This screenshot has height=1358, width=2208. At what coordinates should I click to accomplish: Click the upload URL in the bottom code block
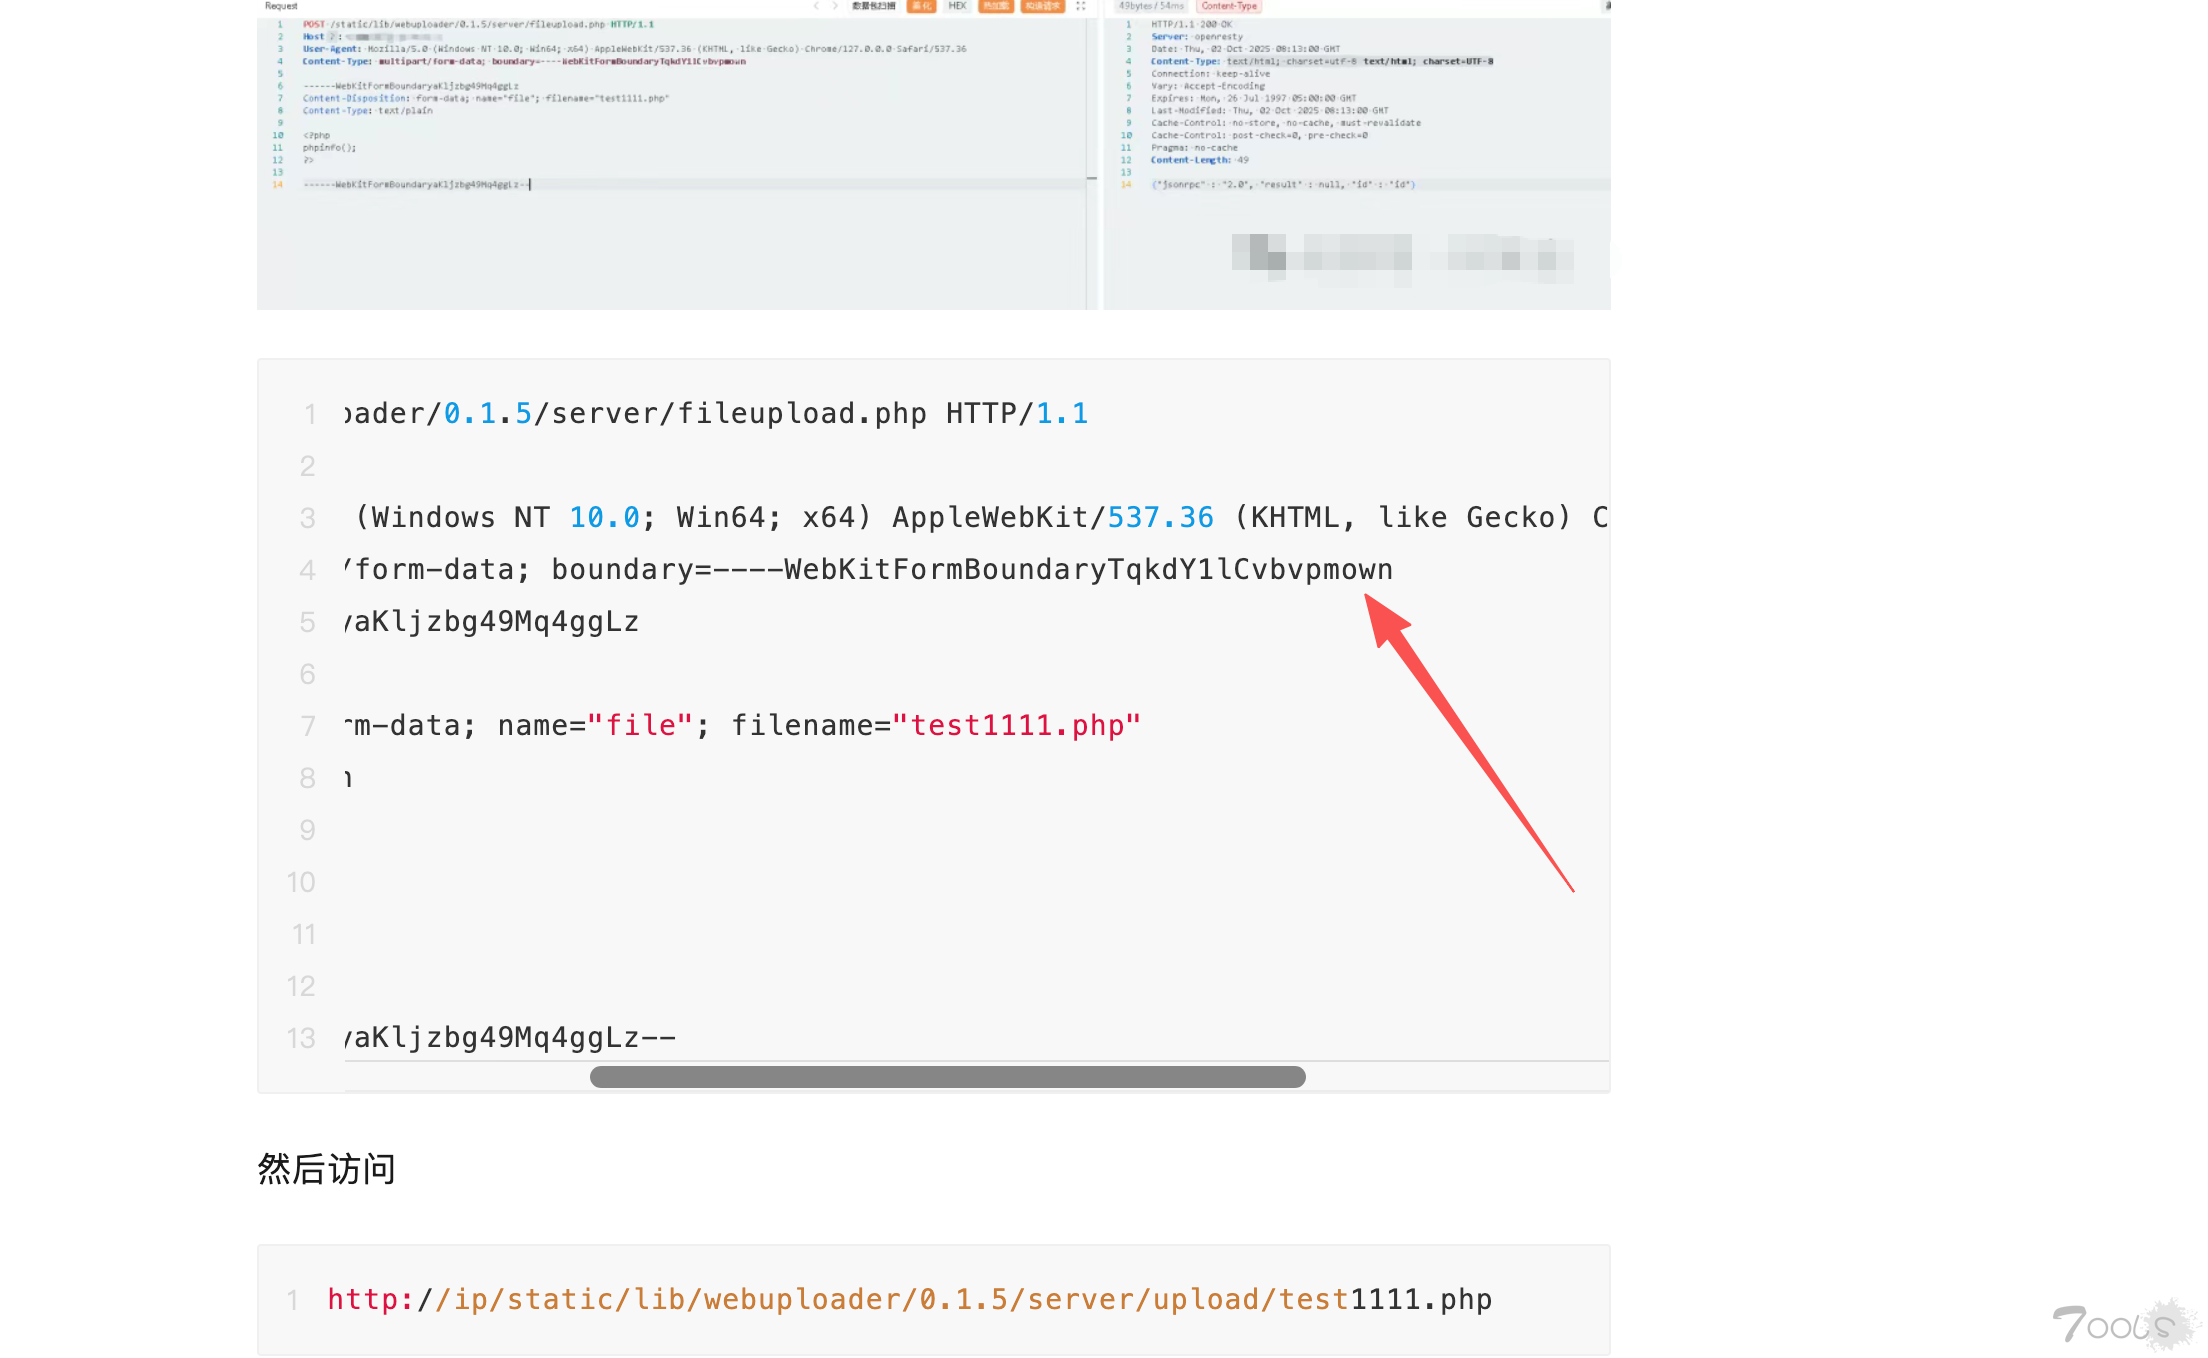[x=909, y=1299]
